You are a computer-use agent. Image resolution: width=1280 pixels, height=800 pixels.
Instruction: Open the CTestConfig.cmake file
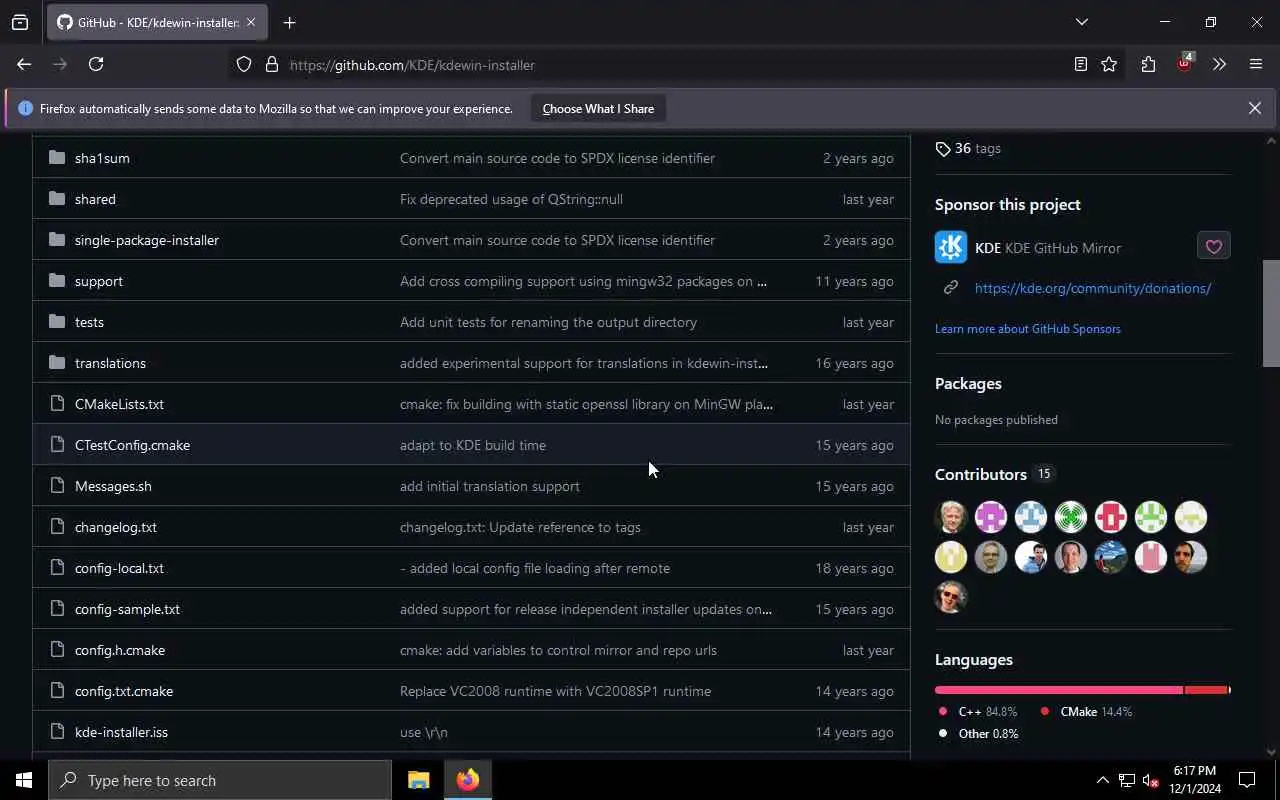tap(132, 445)
